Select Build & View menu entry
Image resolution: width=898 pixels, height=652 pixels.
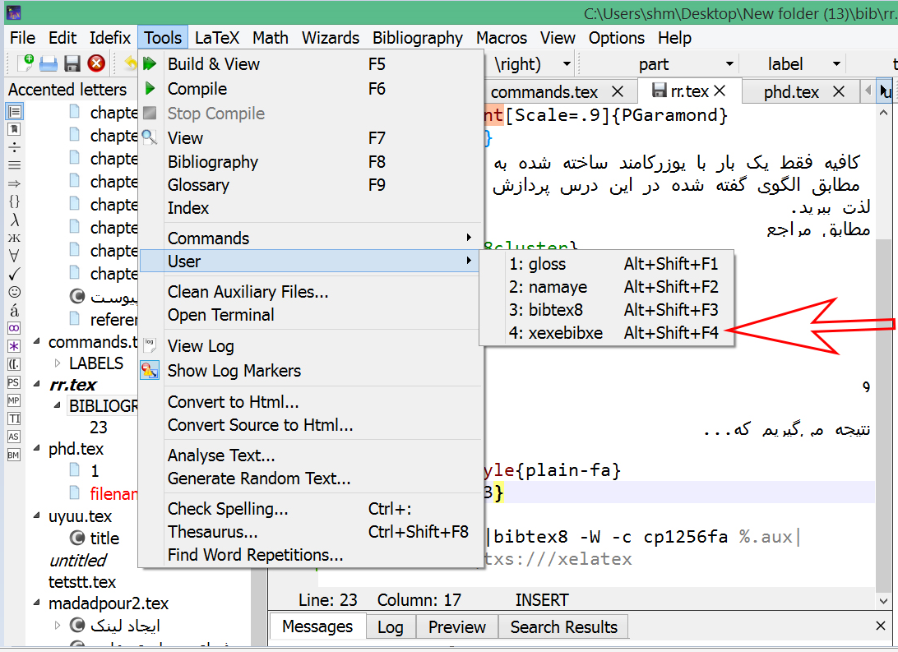[213, 64]
